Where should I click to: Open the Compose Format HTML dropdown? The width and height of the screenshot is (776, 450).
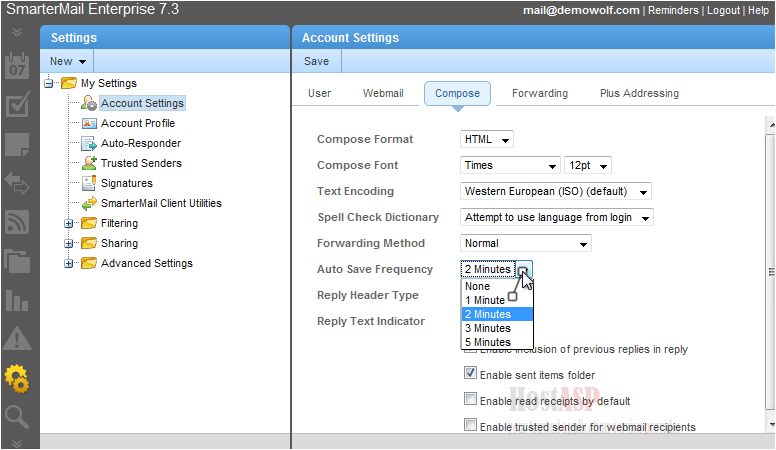tap(486, 139)
